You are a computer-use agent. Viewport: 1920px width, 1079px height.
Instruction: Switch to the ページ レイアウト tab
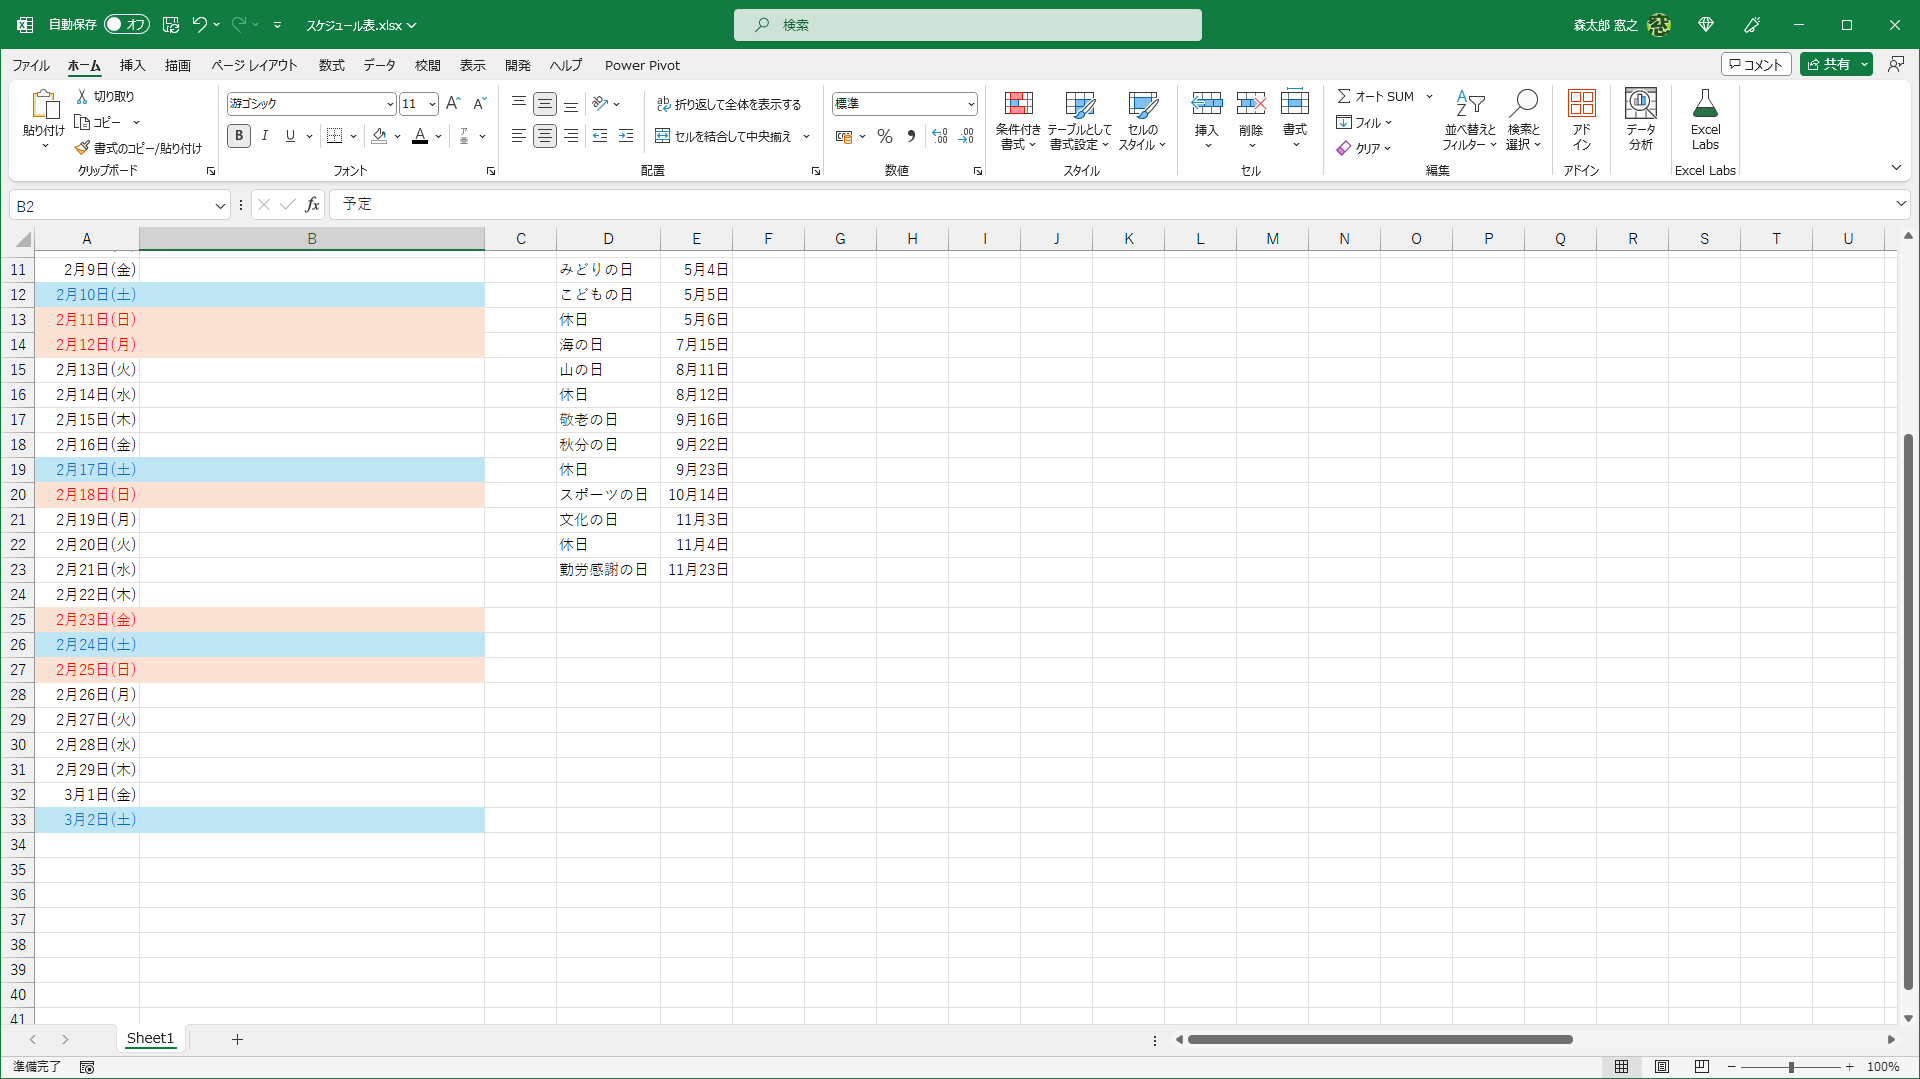[254, 65]
